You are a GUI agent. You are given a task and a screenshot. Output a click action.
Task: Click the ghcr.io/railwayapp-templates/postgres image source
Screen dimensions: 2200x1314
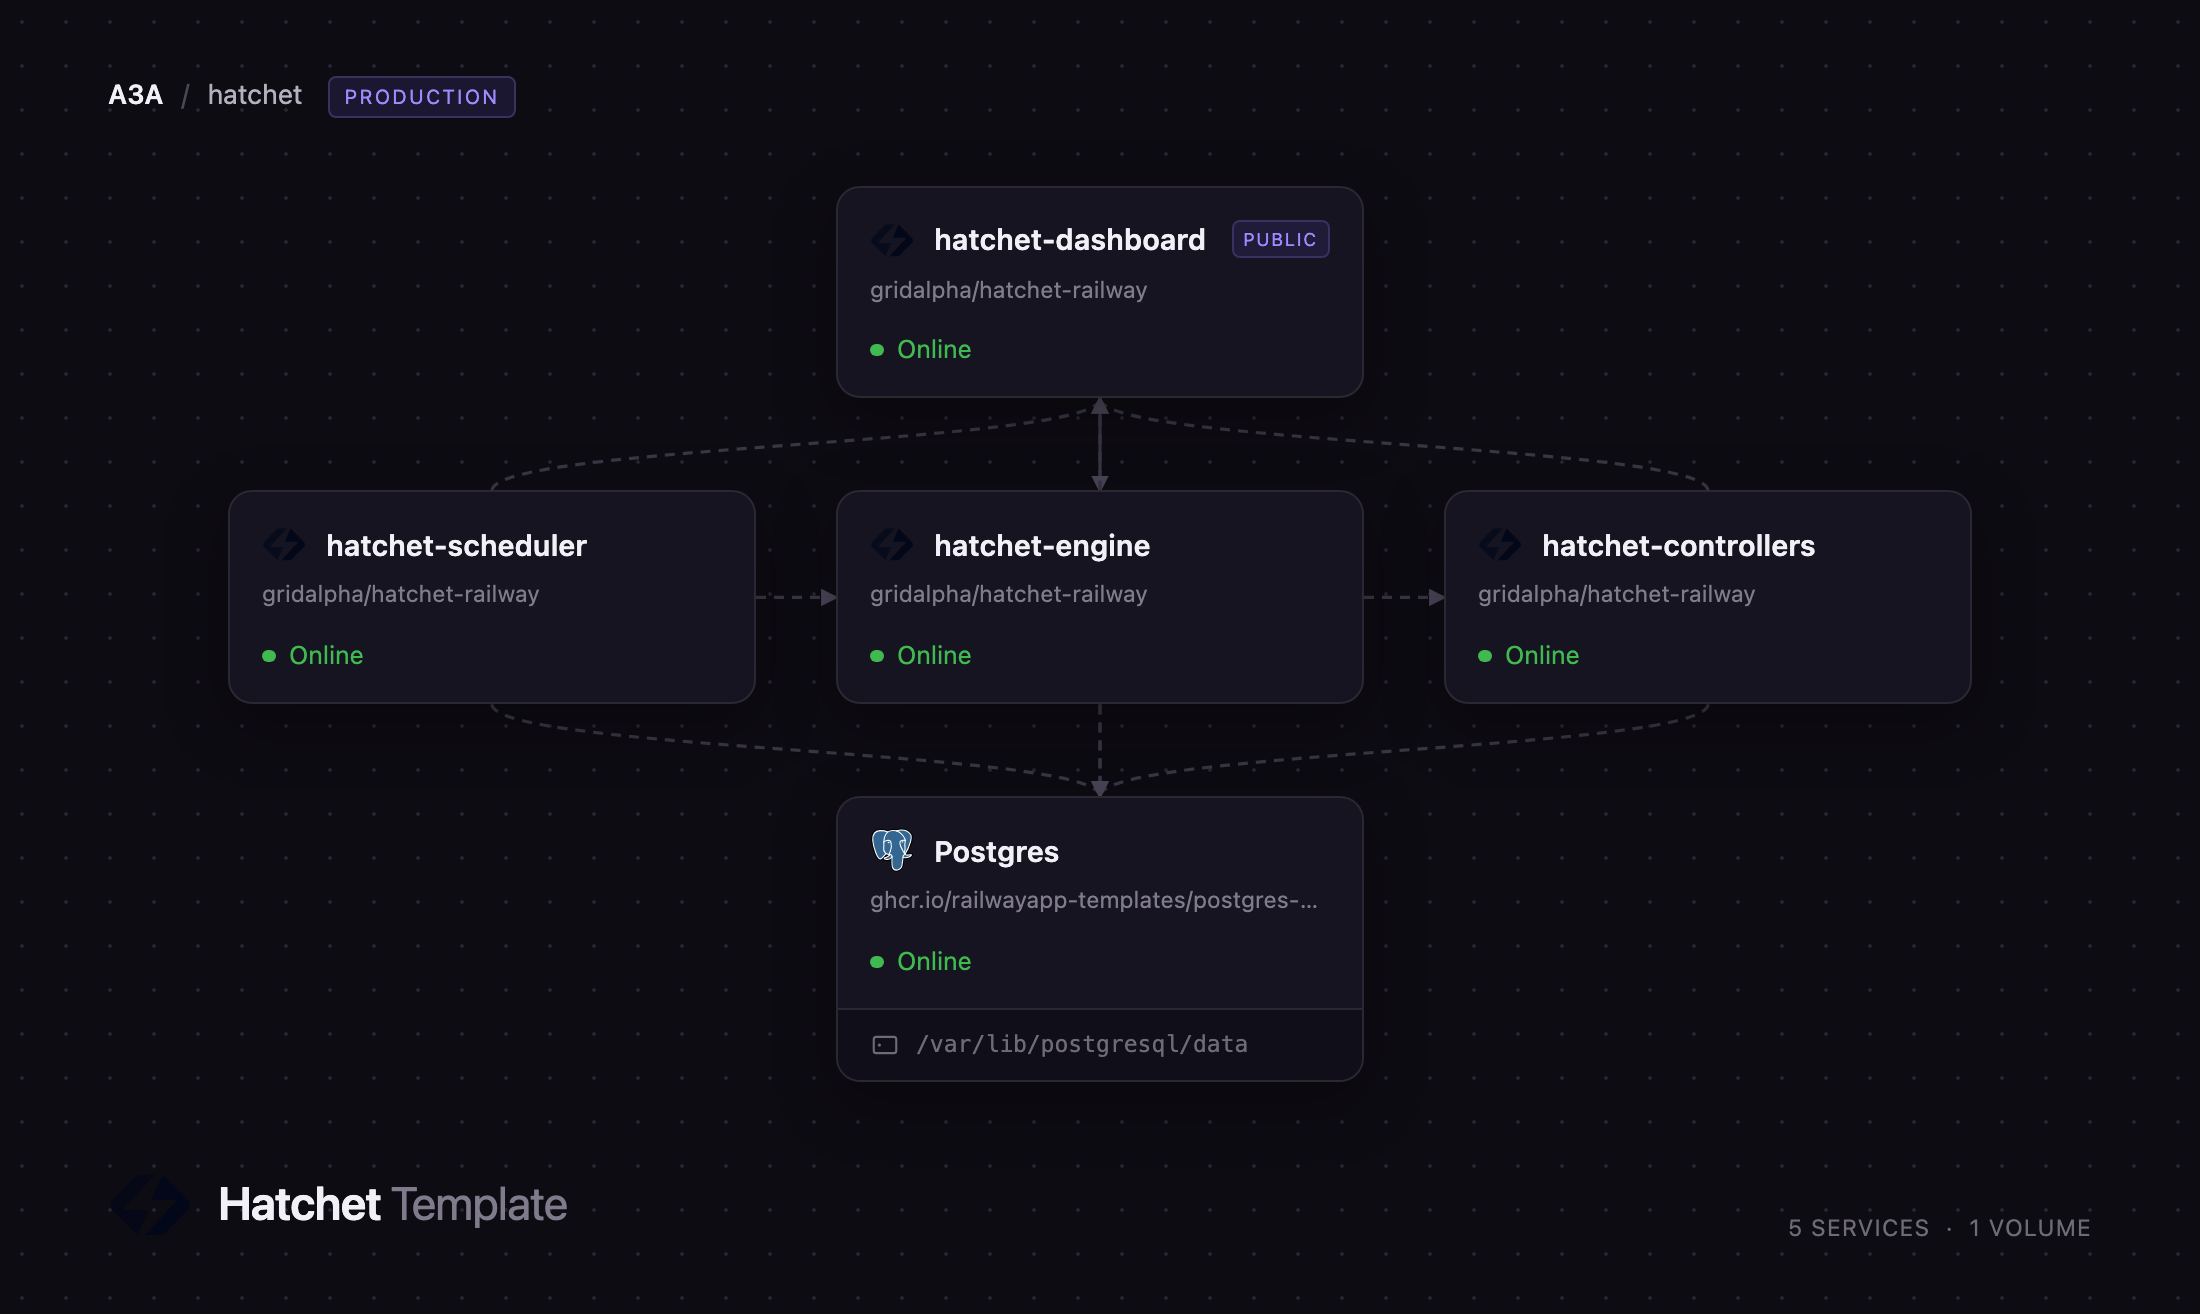tap(1094, 900)
